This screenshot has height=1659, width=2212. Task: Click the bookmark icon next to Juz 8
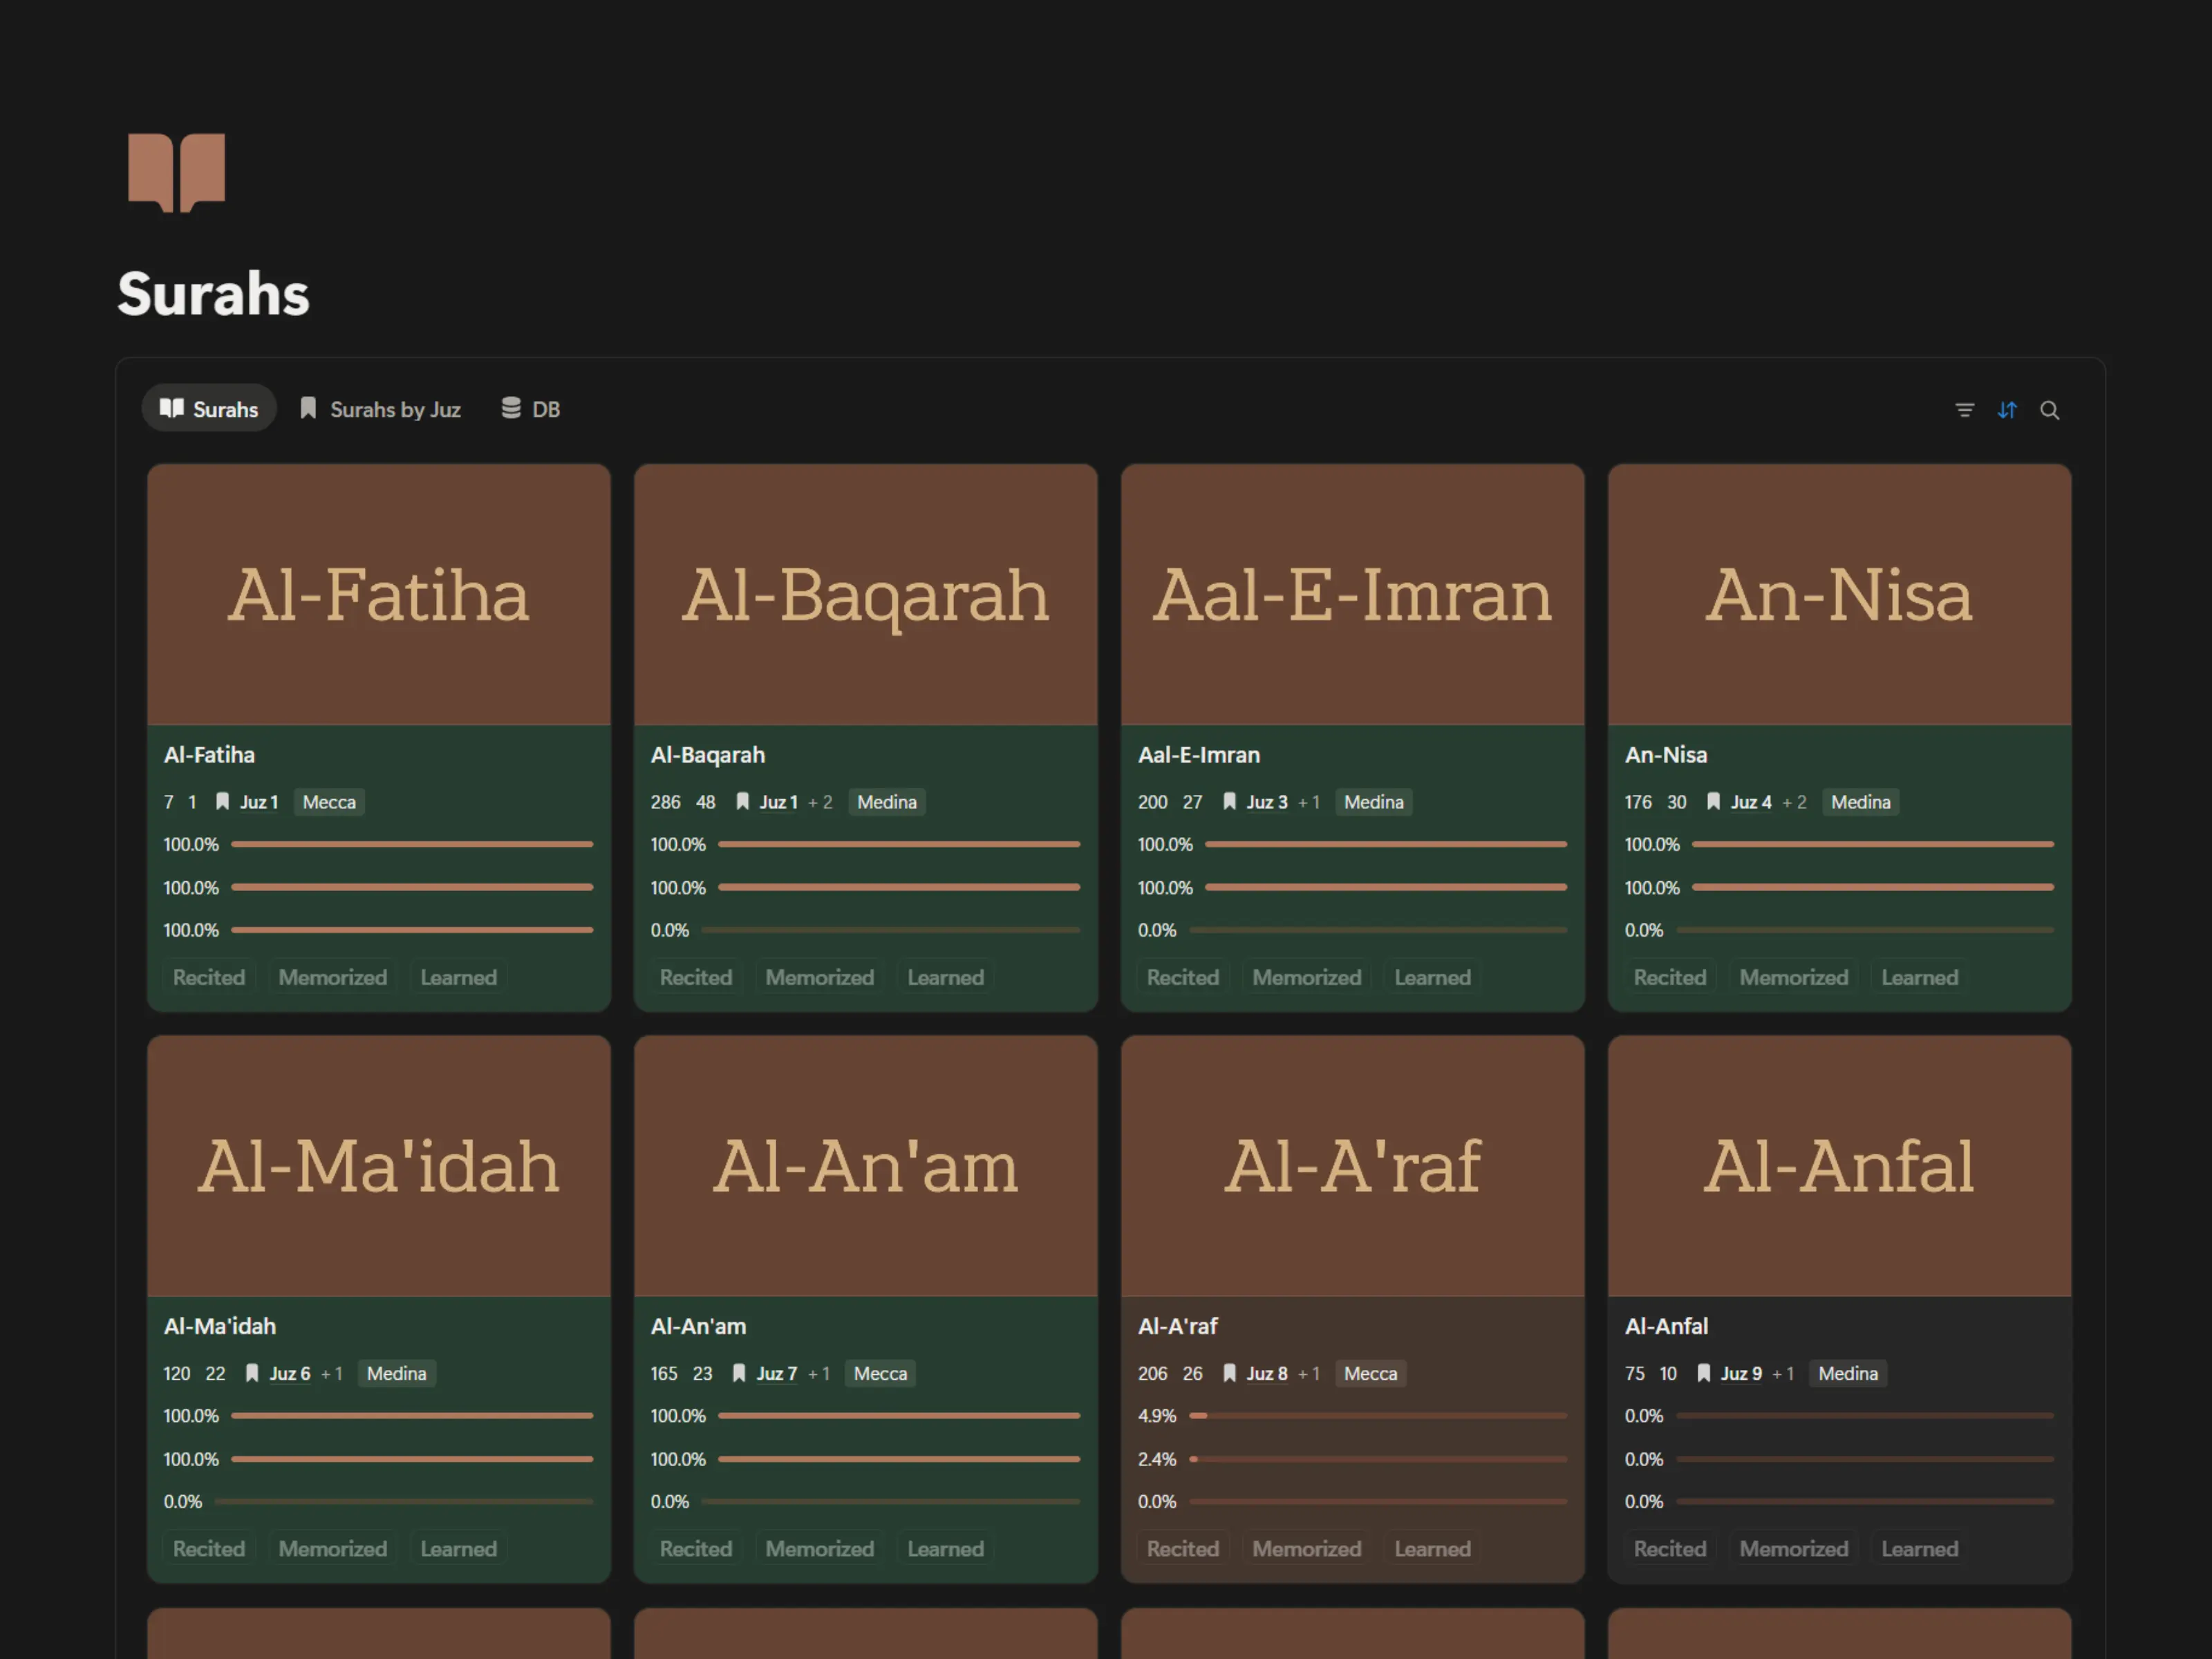pos(1230,1373)
